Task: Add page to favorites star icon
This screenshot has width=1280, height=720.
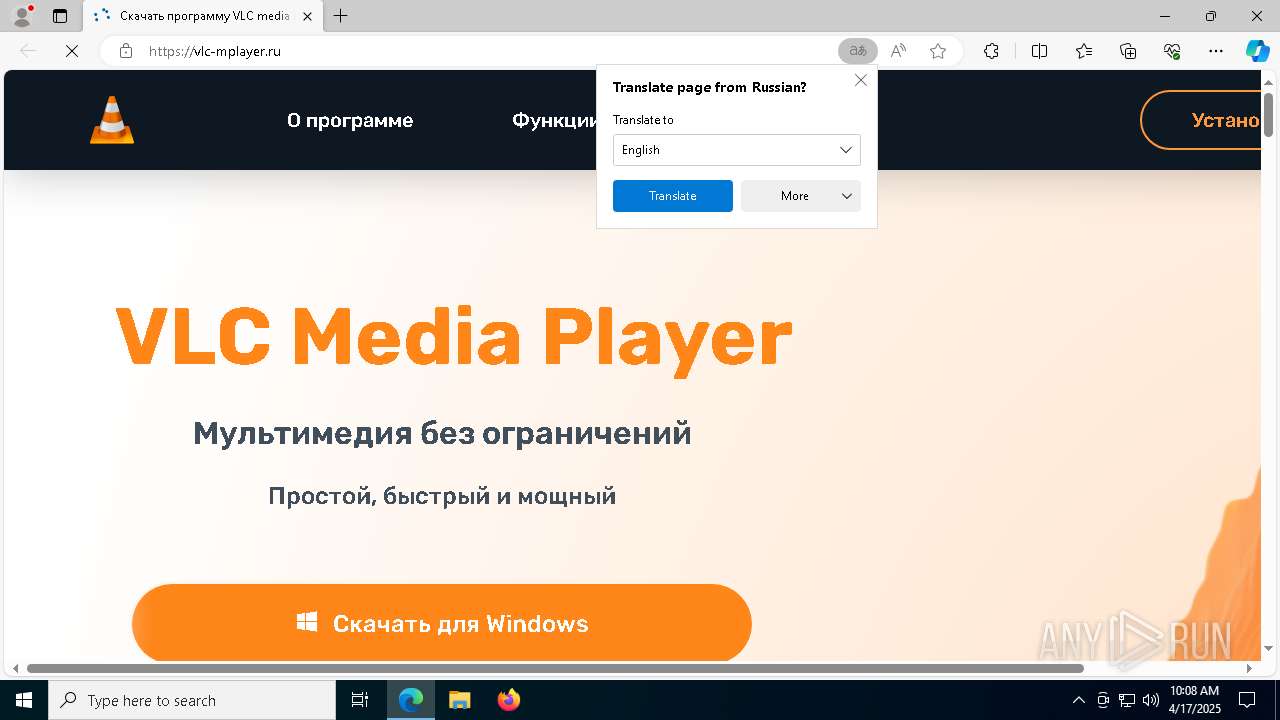Action: 938,51
